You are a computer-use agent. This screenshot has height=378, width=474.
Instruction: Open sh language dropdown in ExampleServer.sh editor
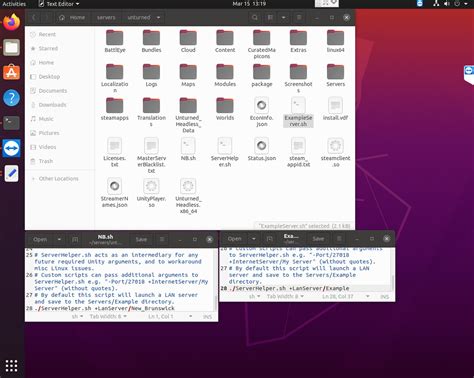pos(255,296)
